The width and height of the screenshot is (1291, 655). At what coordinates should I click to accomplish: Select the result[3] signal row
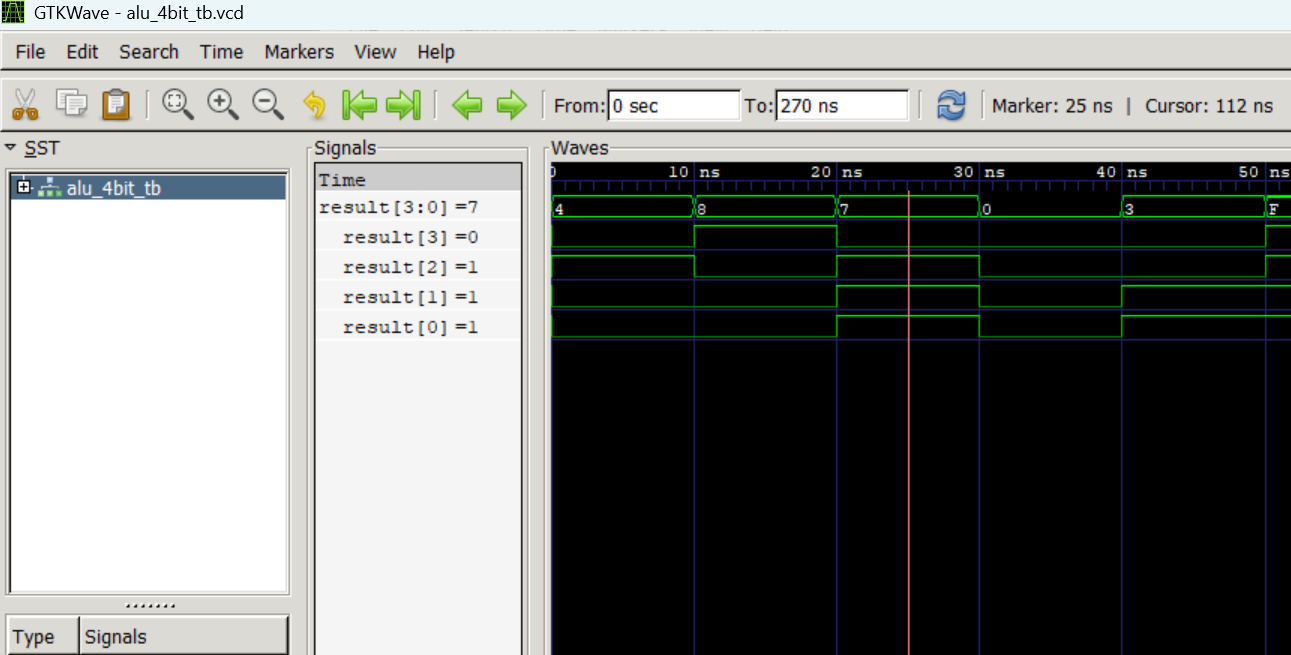coord(418,237)
